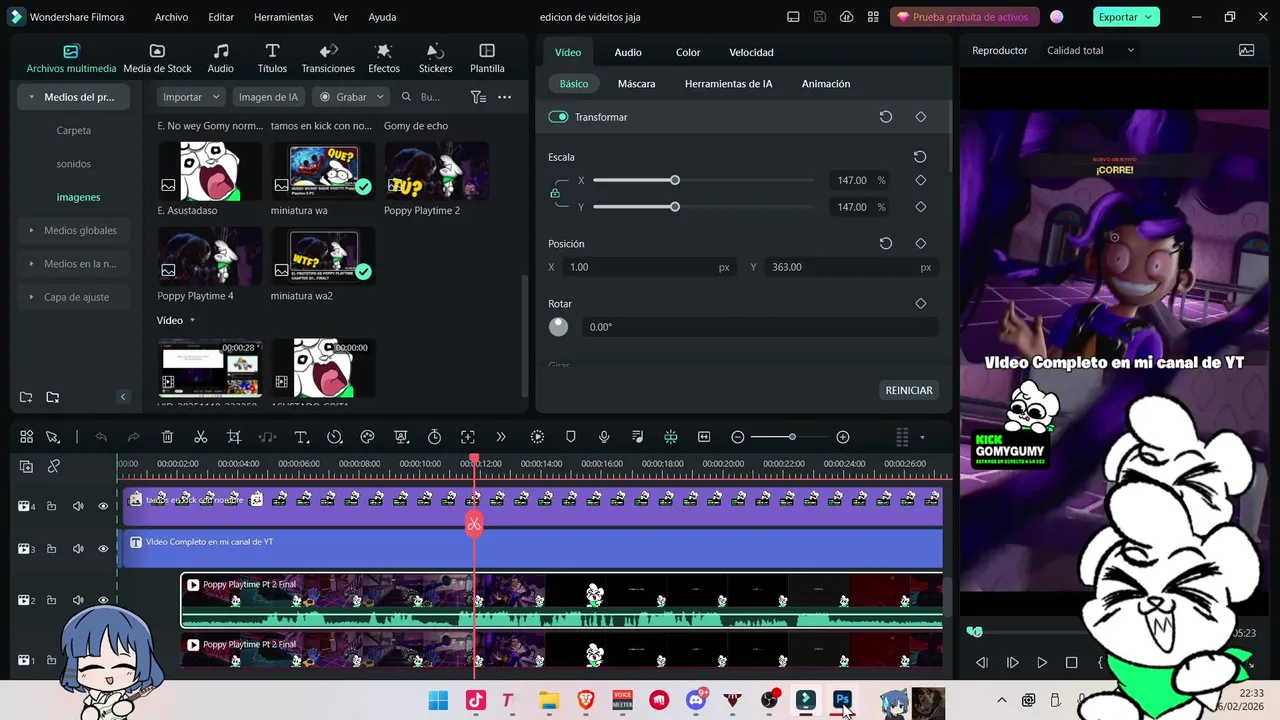The height and width of the screenshot is (720, 1280).
Task: Open the filter/sort icon in media panel
Action: pos(478,97)
